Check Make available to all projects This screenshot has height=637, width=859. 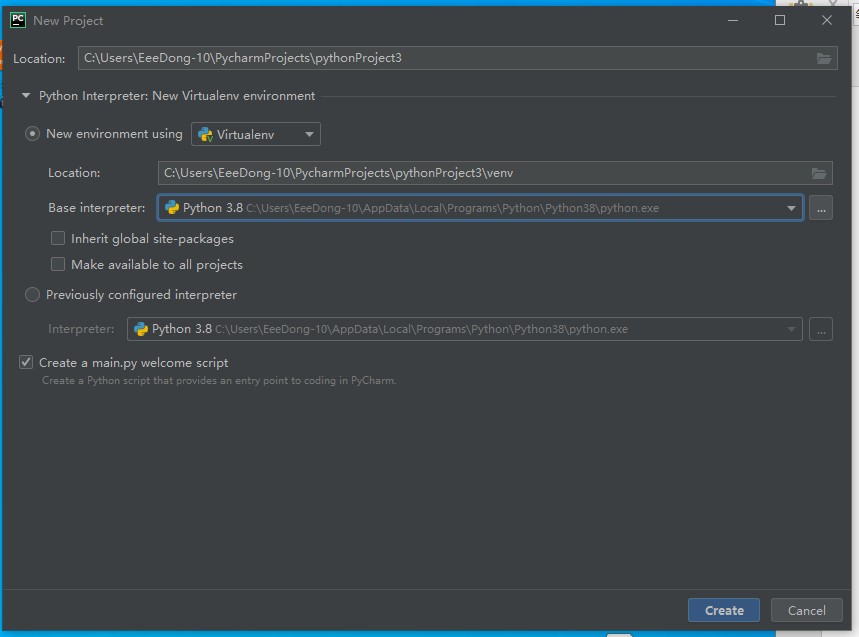tap(58, 265)
